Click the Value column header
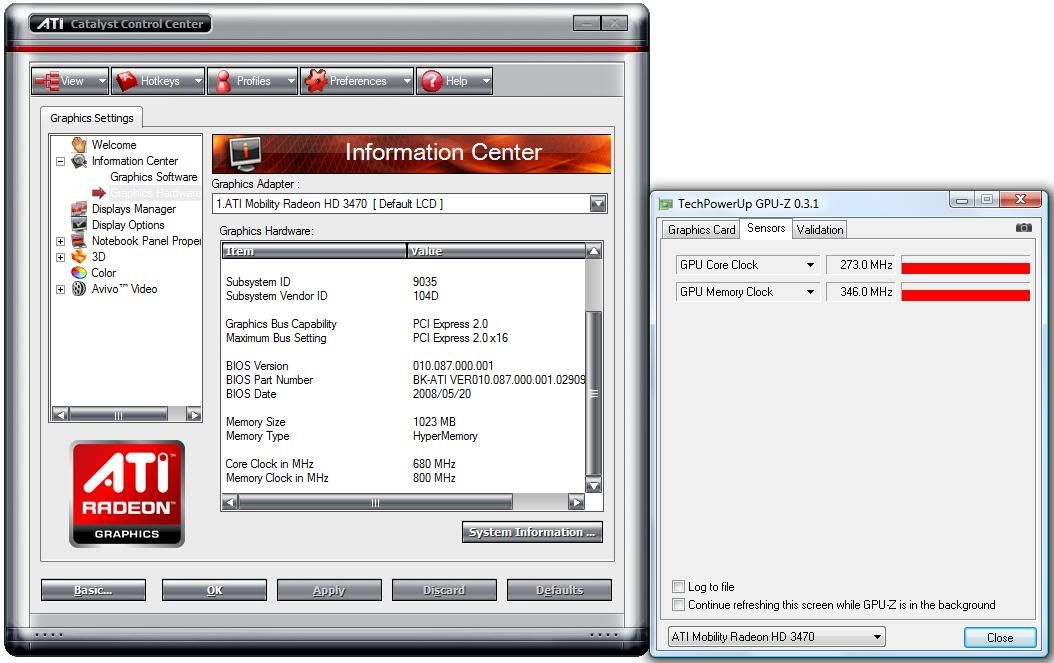1054x663 pixels. pyautogui.click(x=496, y=251)
